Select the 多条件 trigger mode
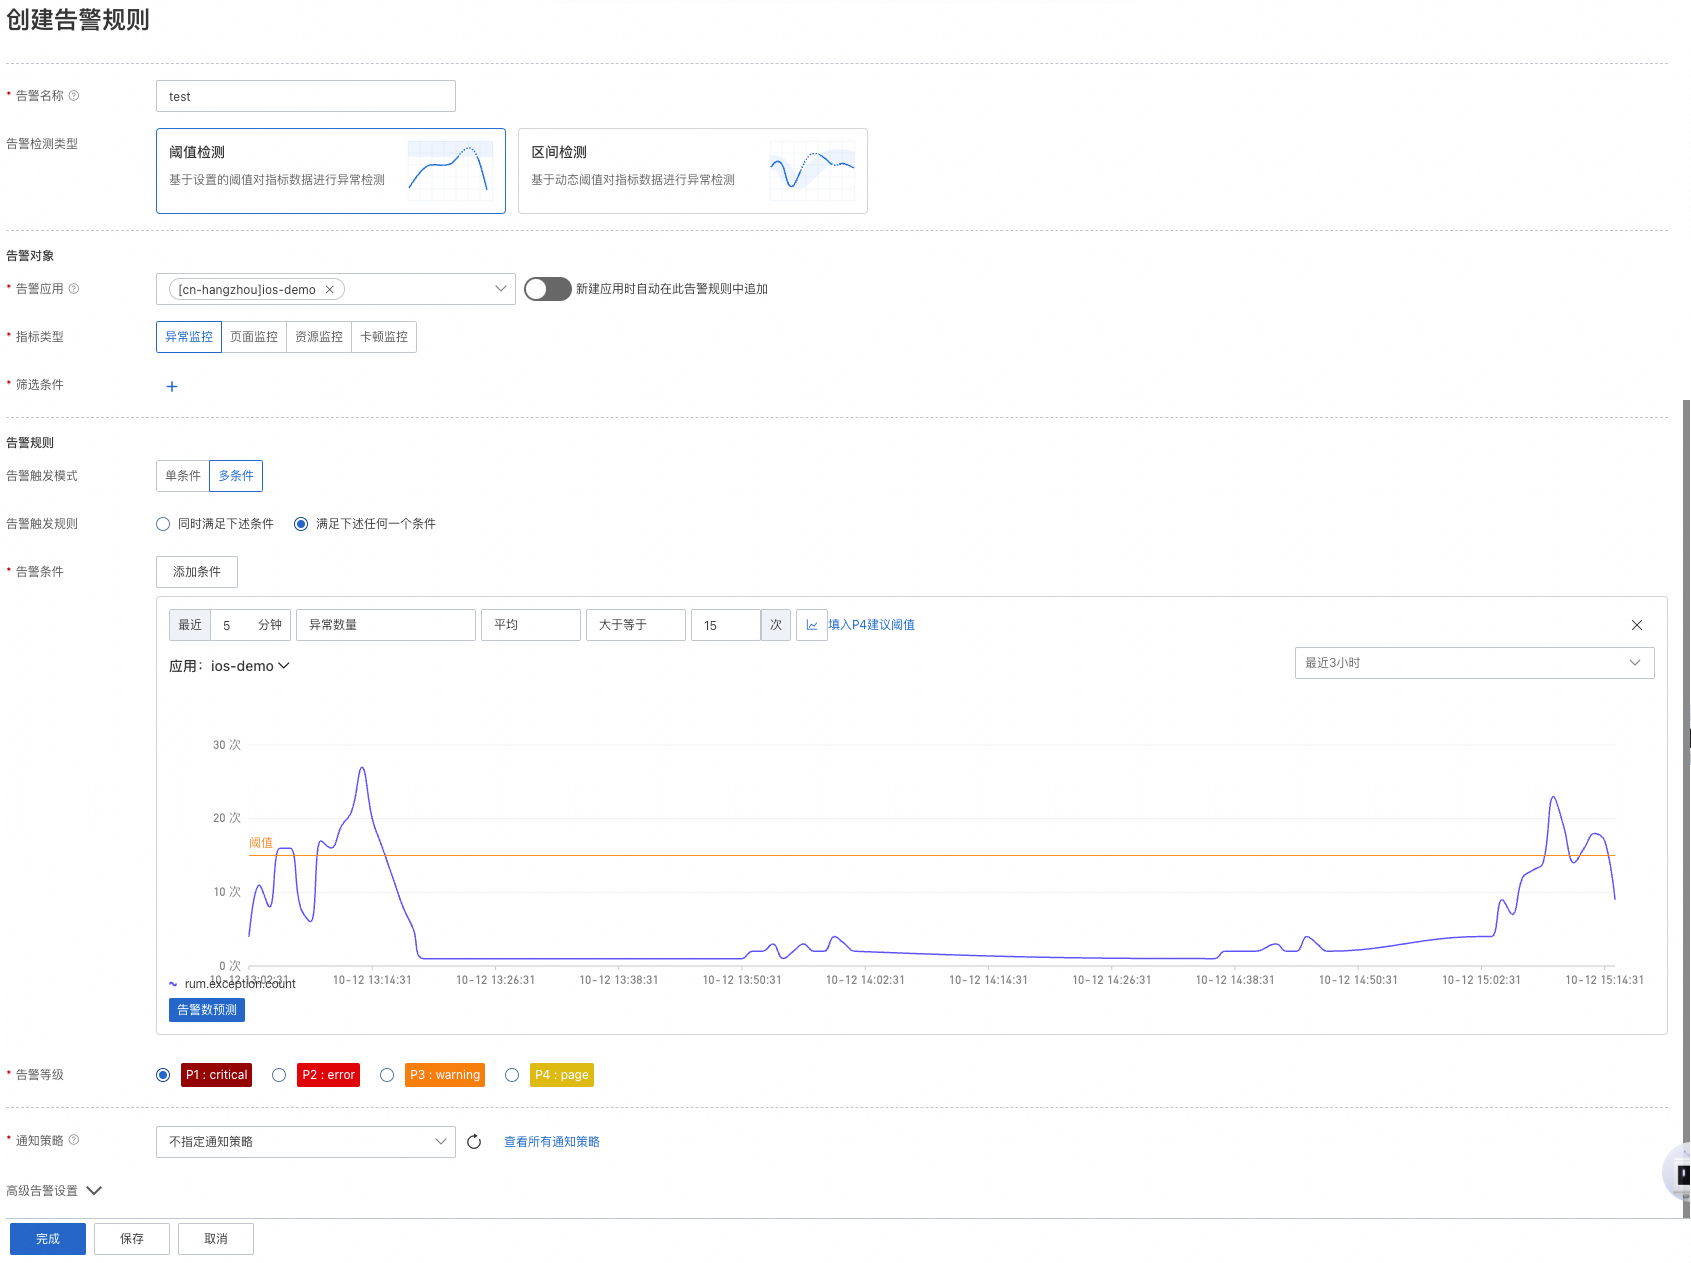Viewport: 1691px width, 1263px height. point(236,476)
